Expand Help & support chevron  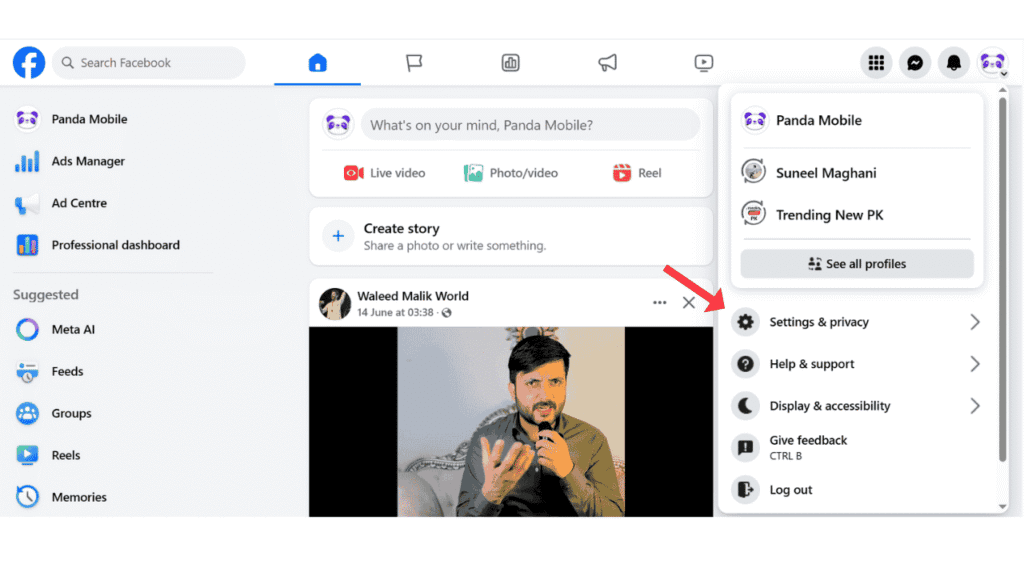point(974,364)
